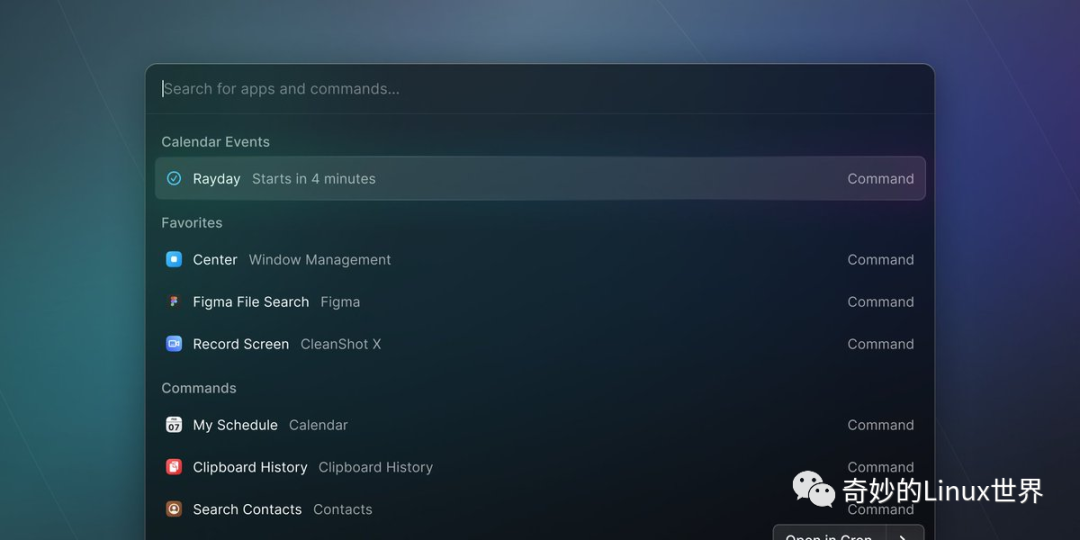
Task: Expand the actions chevron beside Open in Cron
Action: [x=904, y=534]
